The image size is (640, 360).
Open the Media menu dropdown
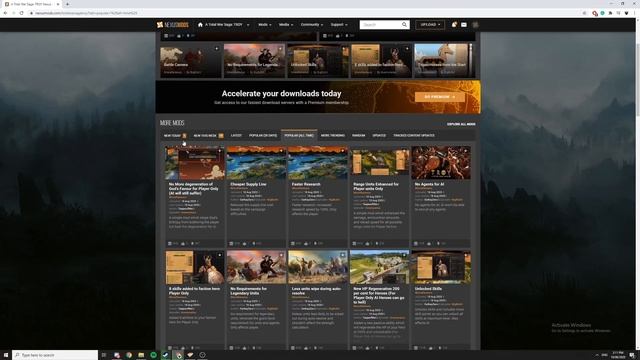pyautogui.click(x=286, y=25)
